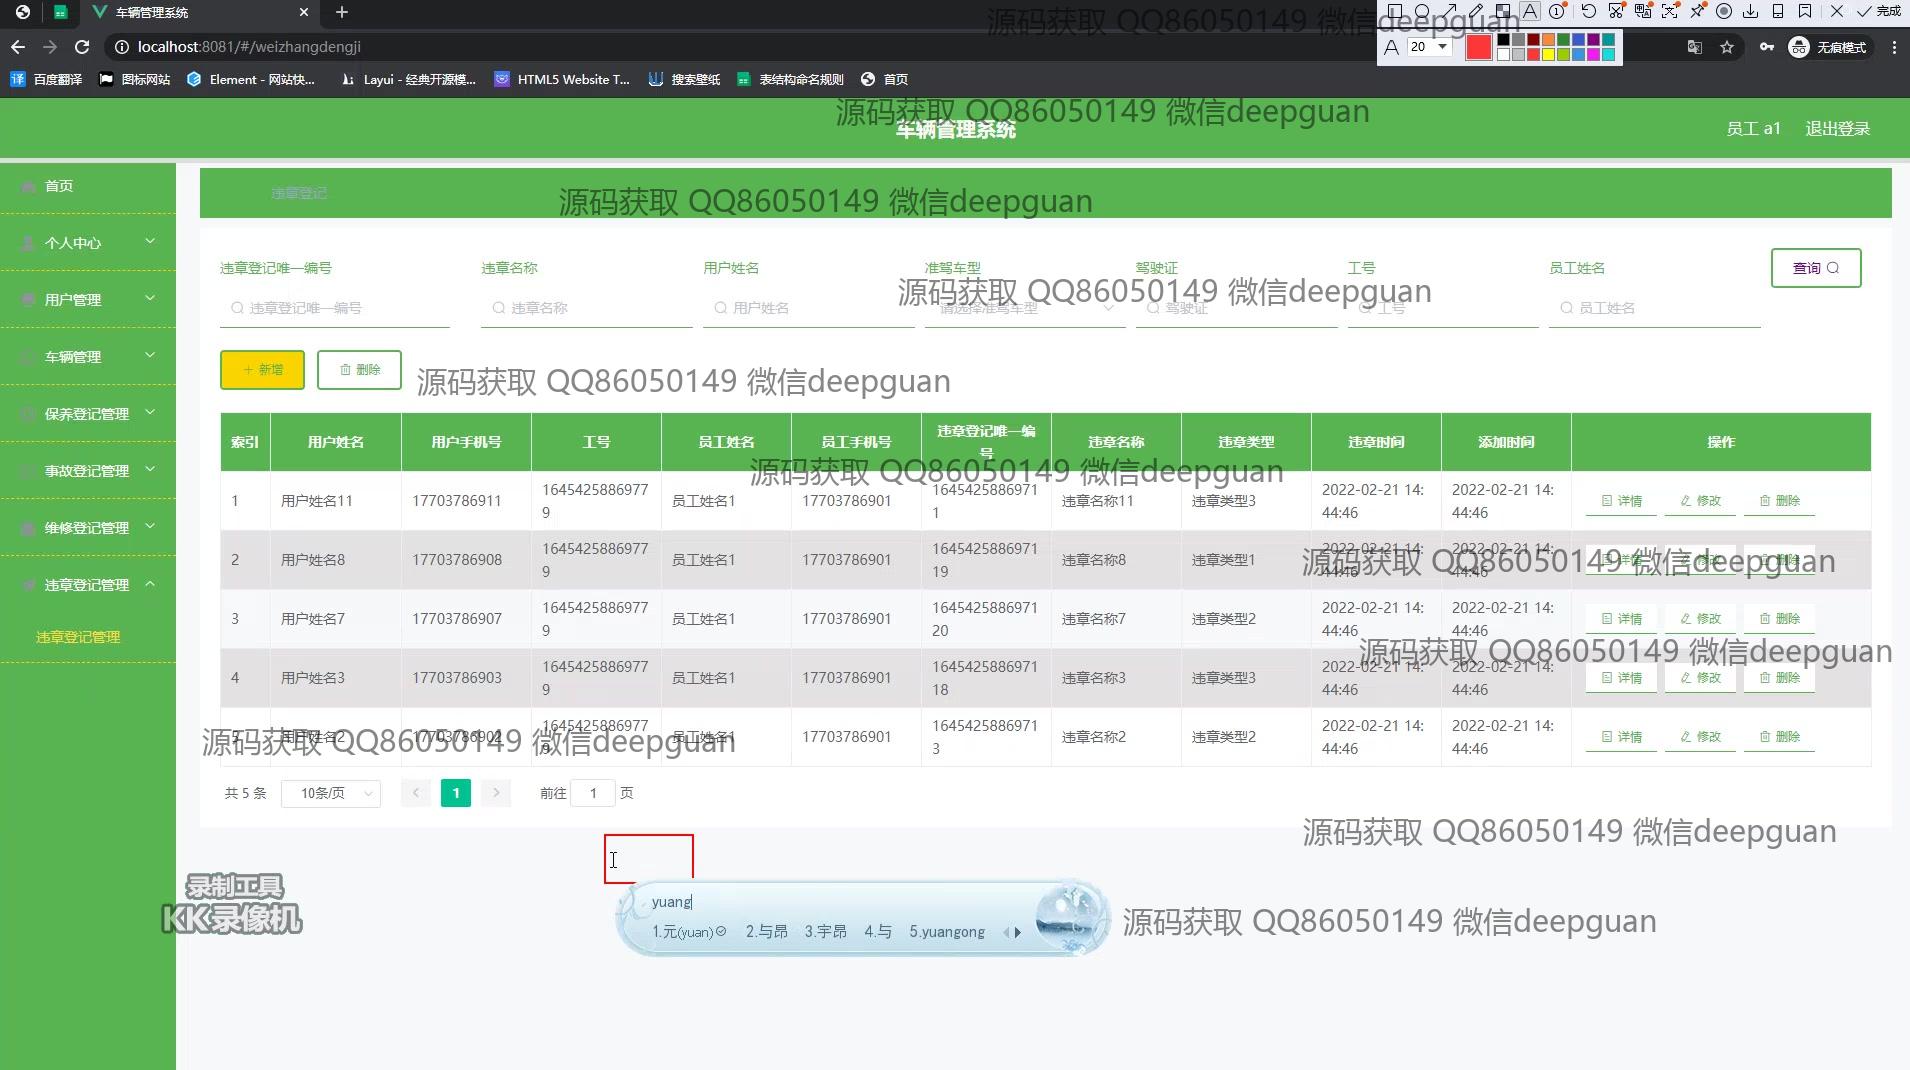Image resolution: width=1910 pixels, height=1070 pixels.
Task: Reload the browser page
Action: [x=82, y=47]
